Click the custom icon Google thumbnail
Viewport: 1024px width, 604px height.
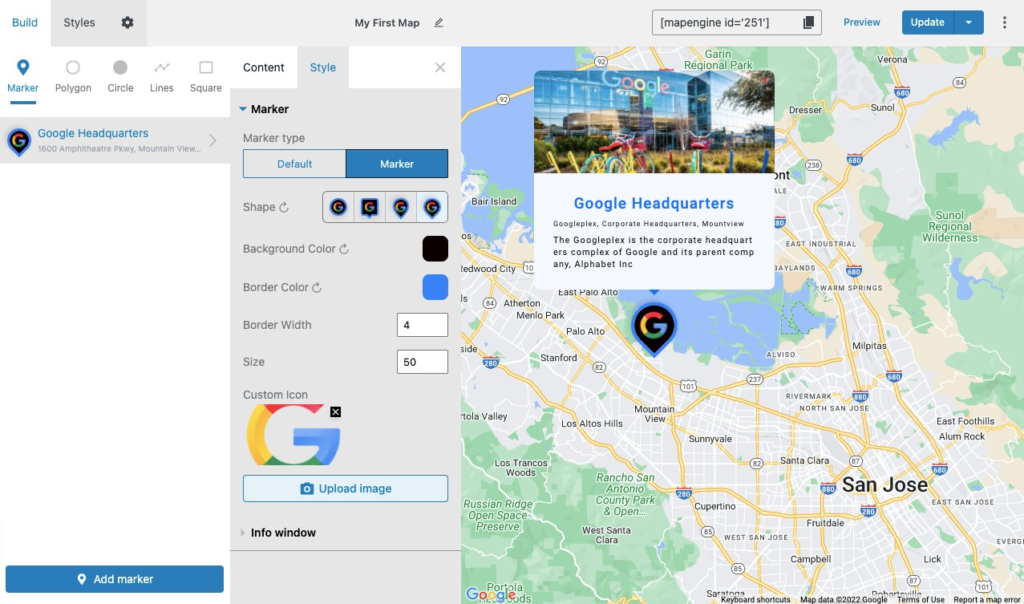click(x=293, y=434)
